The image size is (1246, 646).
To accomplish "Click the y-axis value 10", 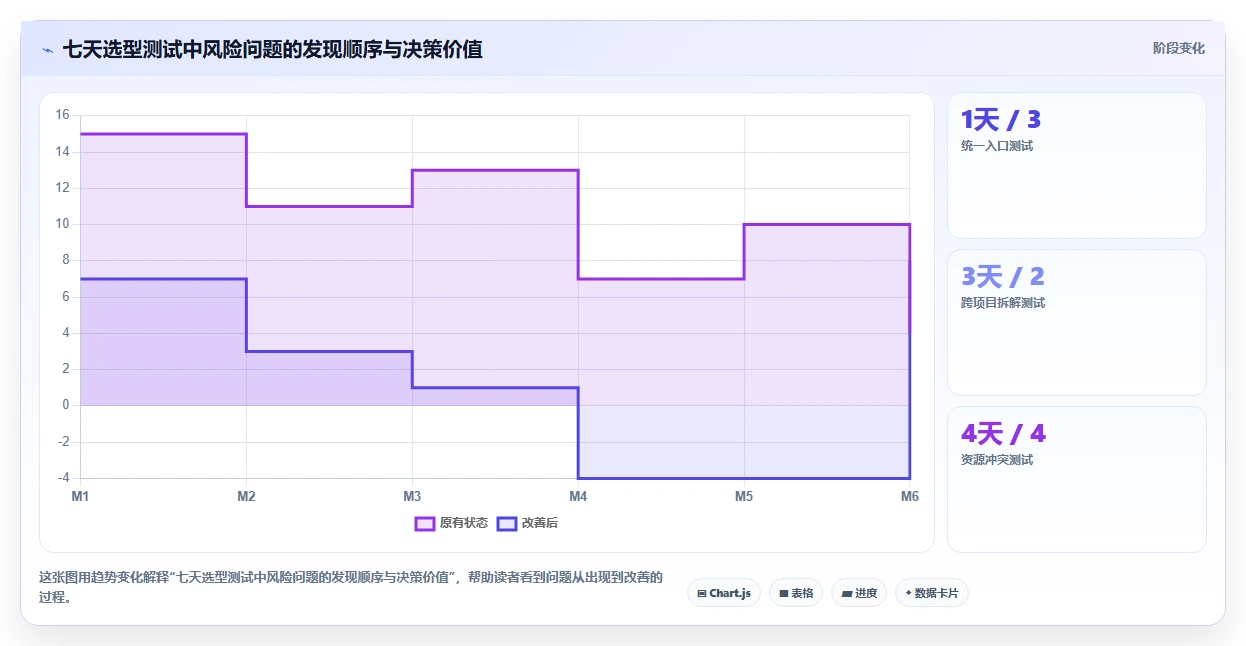I will point(62,224).
